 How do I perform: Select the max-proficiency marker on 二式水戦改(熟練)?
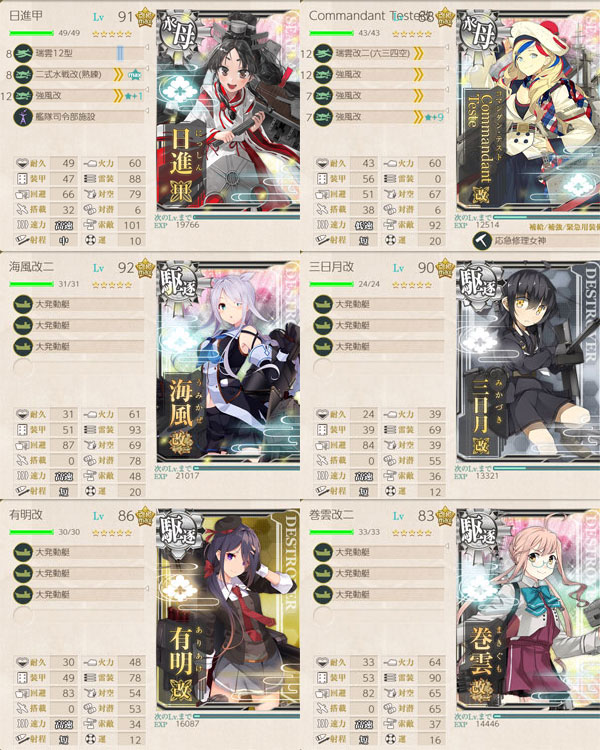pyautogui.click(x=135, y=75)
